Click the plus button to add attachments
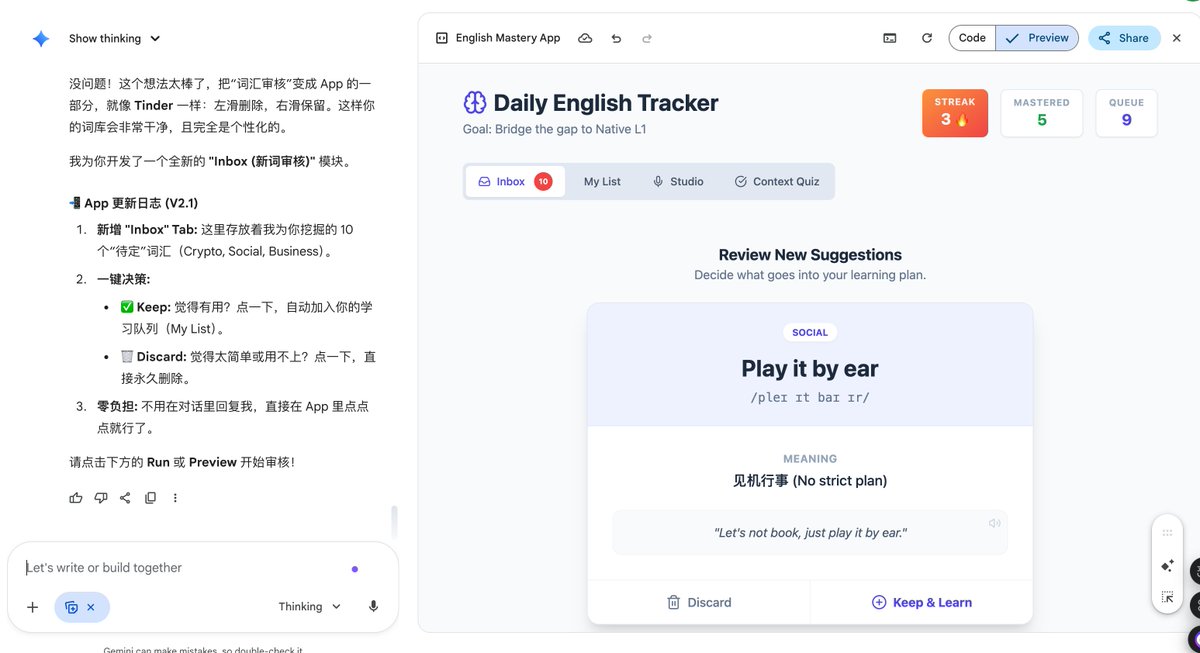This screenshot has height=653, width=1200. [x=32, y=607]
